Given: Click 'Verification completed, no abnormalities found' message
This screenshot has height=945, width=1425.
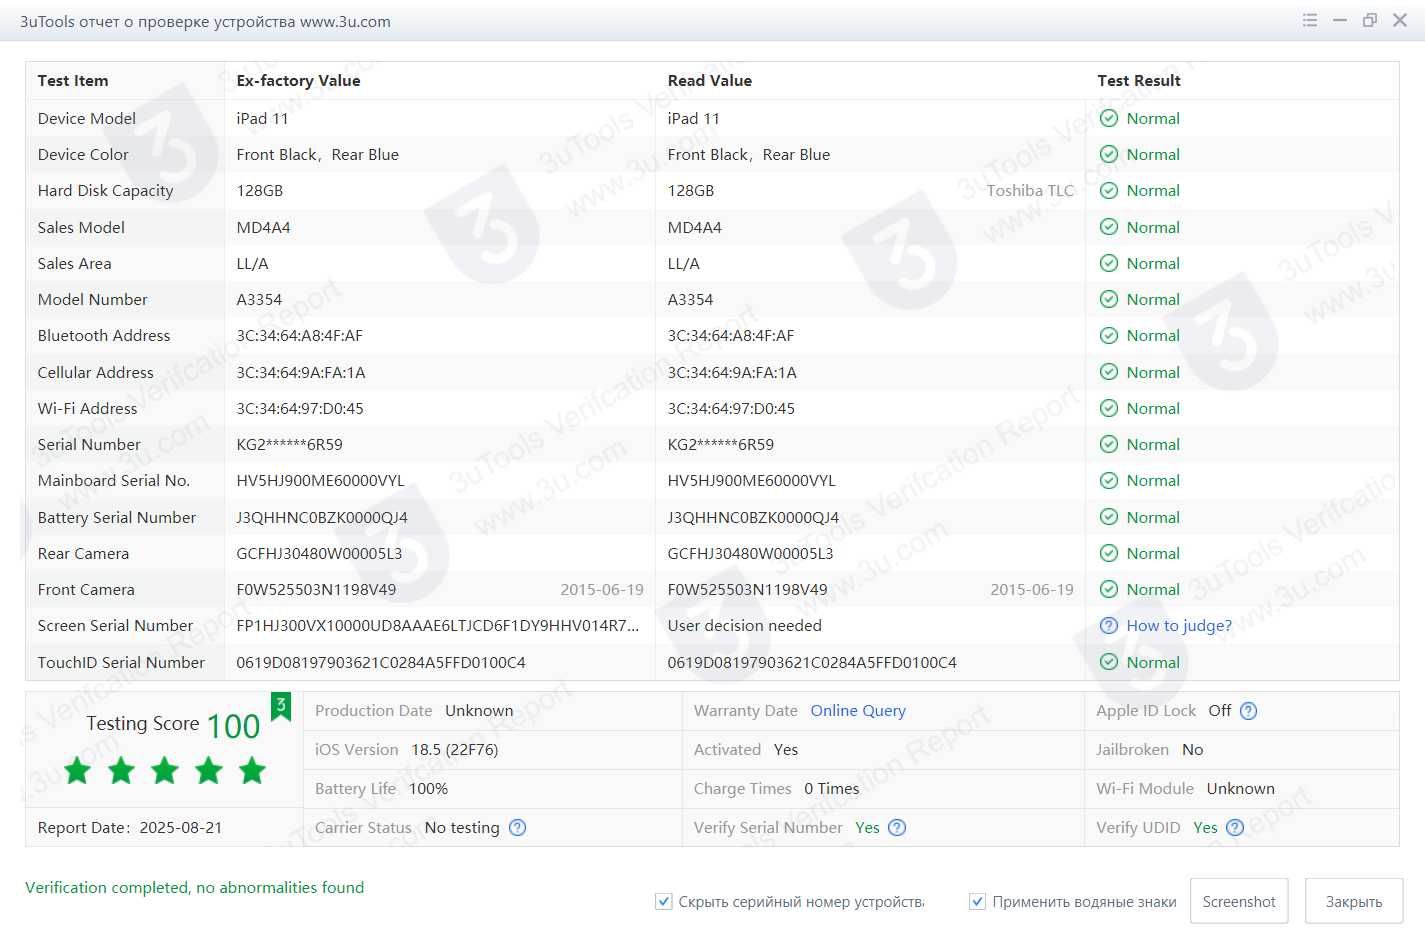Looking at the screenshot, I should pyautogui.click(x=195, y=888).
